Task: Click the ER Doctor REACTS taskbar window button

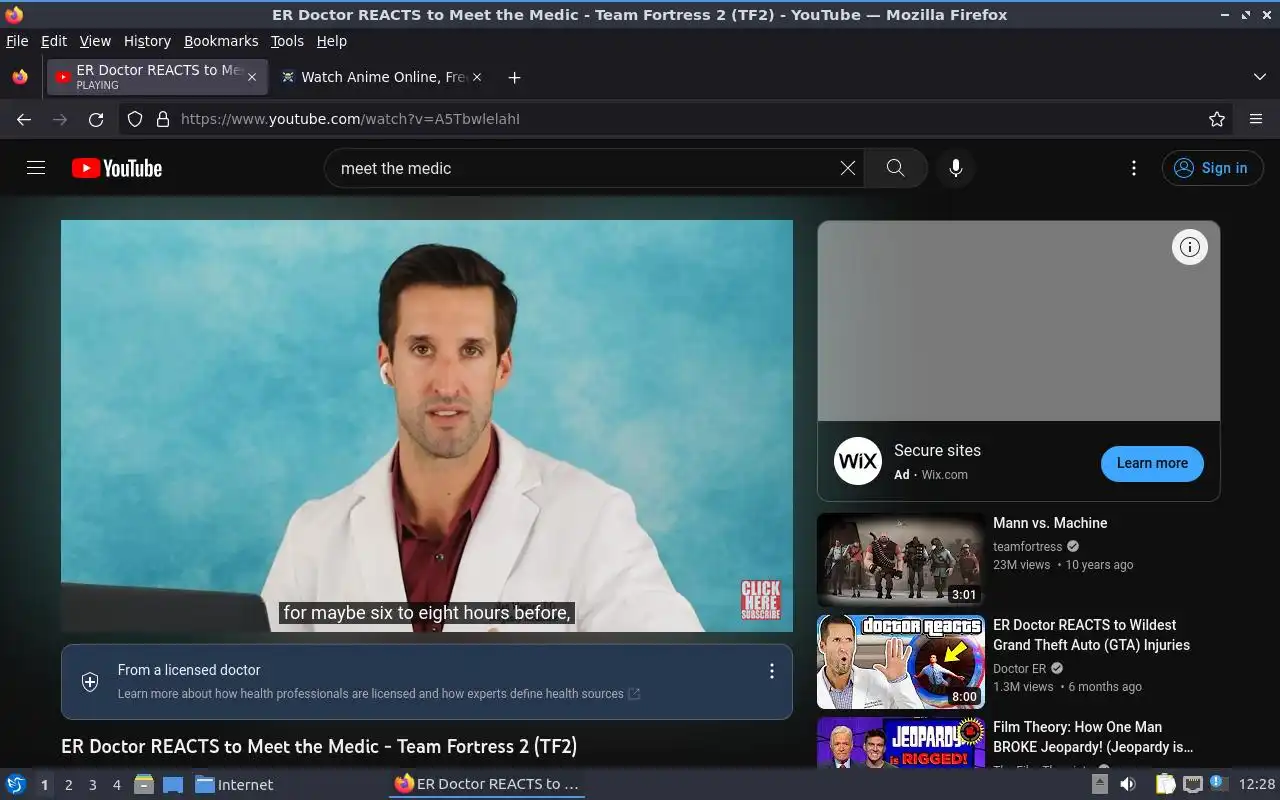Action: point(487,784)
